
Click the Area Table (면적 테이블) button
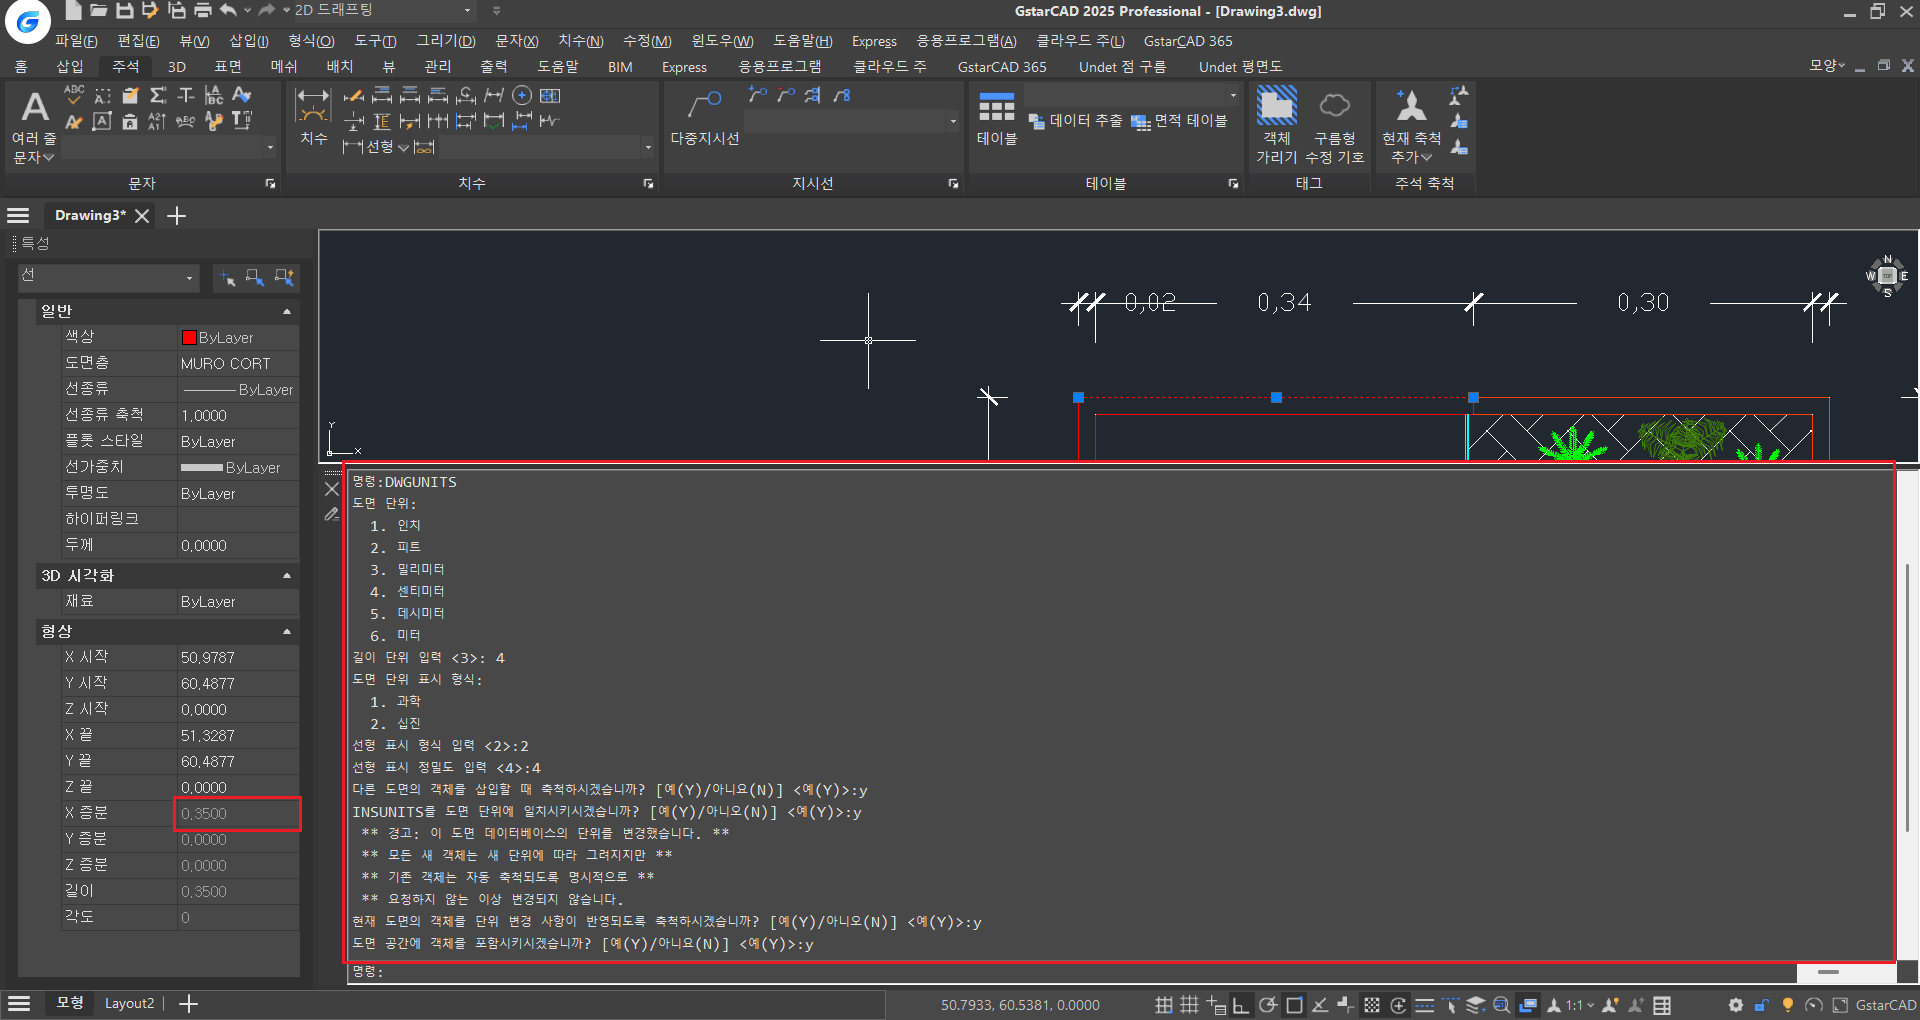coord(1179,121)
